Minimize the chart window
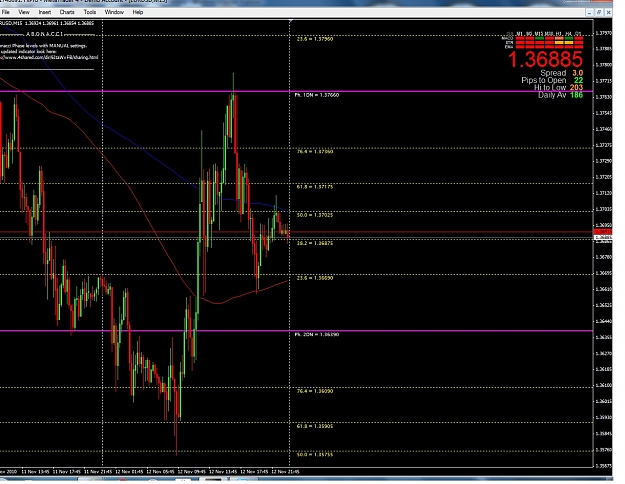 click(x=590, y=12)
